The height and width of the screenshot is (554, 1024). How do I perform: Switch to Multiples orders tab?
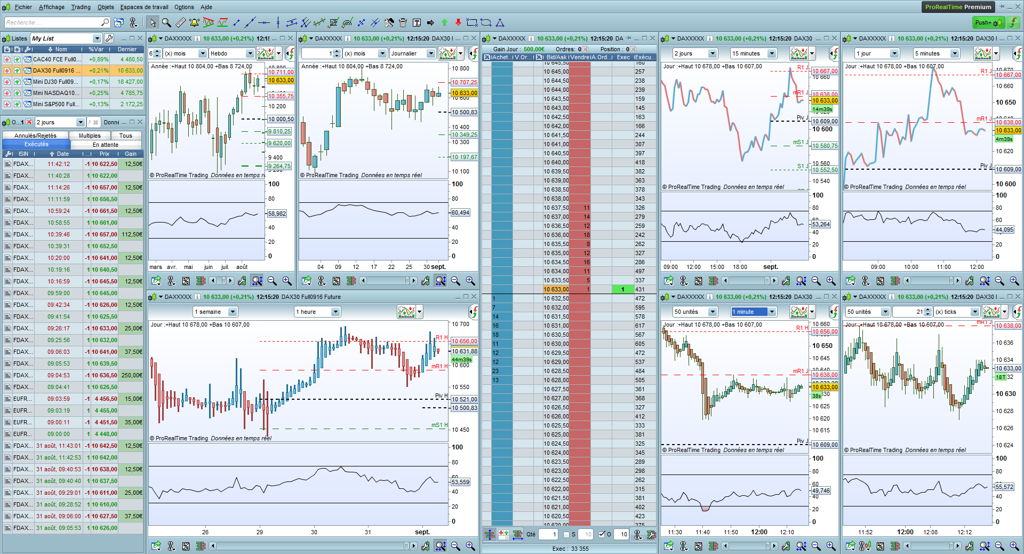(x=89, y=135)
